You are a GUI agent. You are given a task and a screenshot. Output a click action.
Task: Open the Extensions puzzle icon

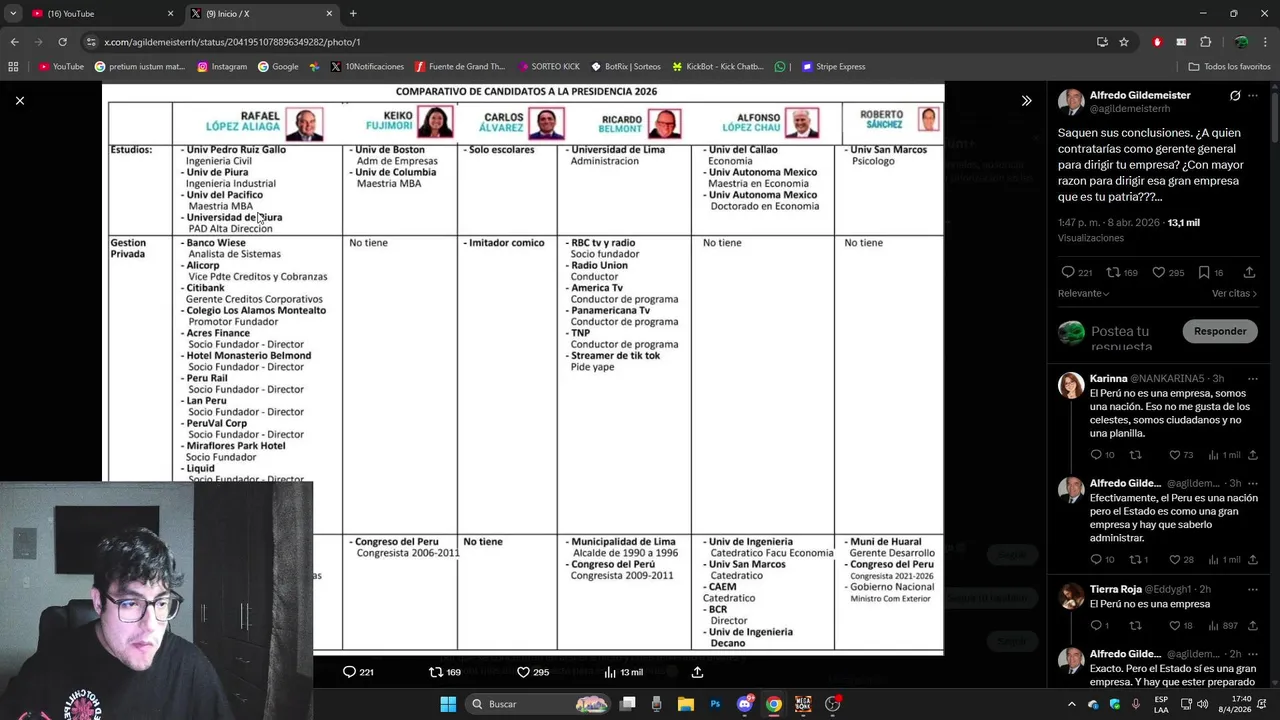pyautogui.click(x=1205, y=42)
